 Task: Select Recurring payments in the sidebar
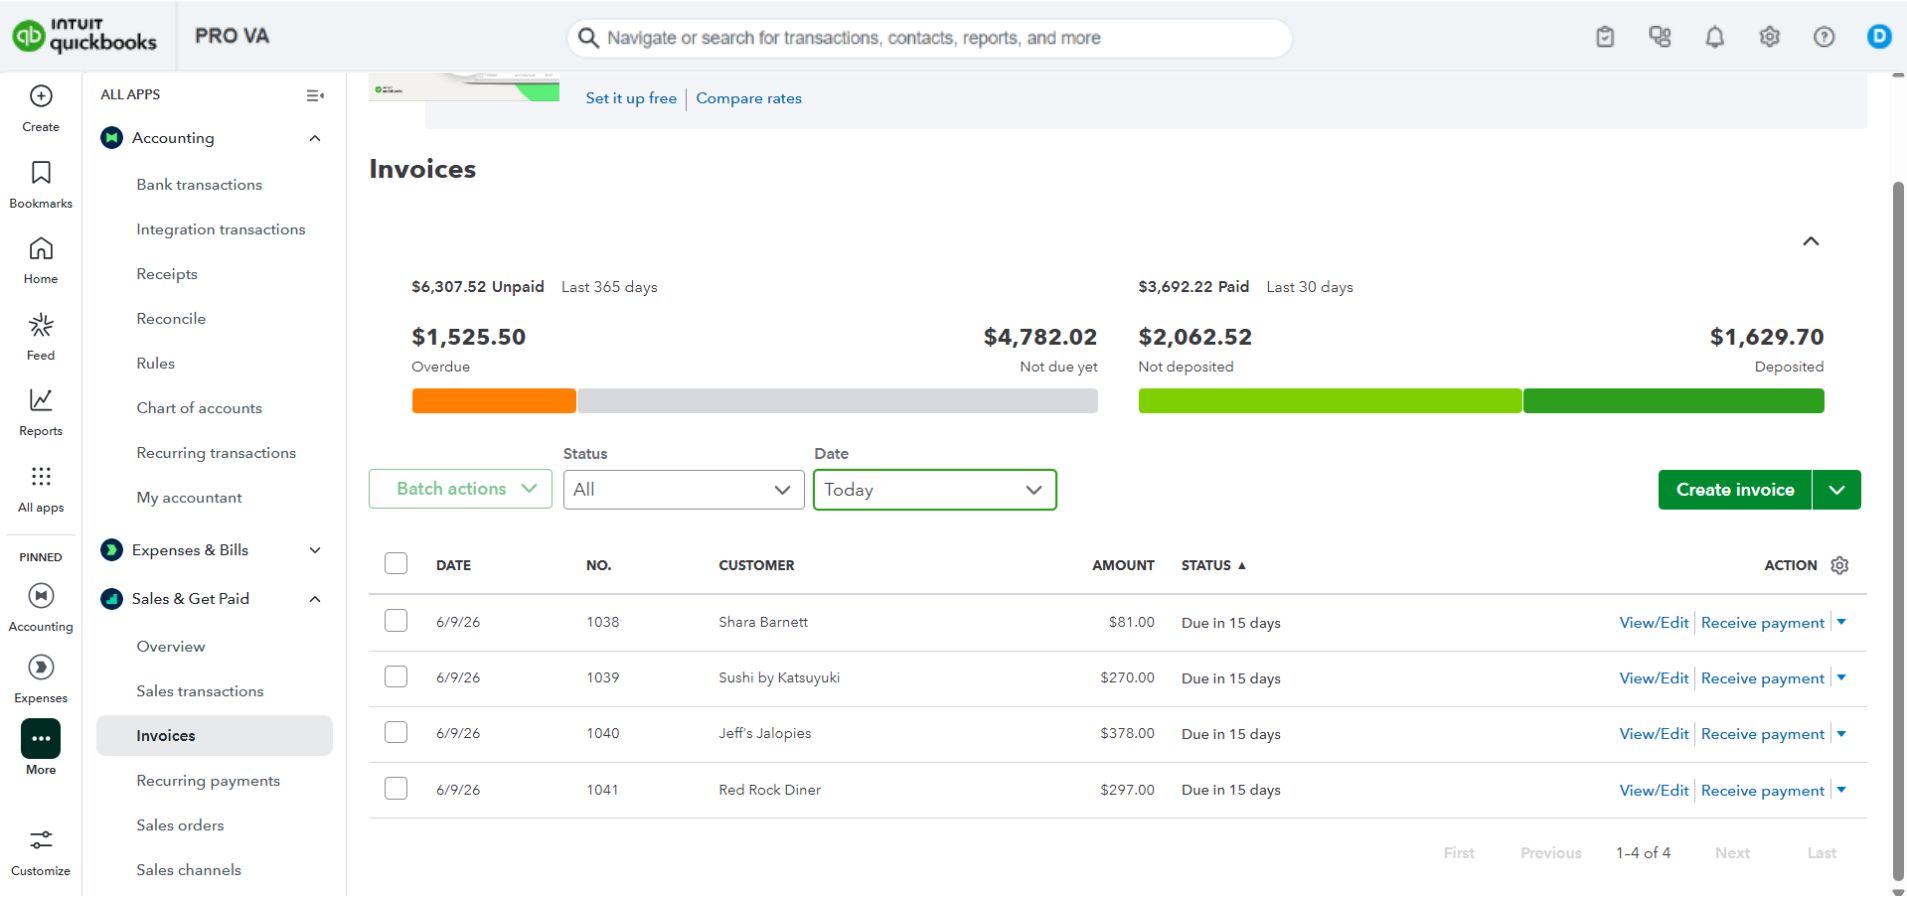208,781
